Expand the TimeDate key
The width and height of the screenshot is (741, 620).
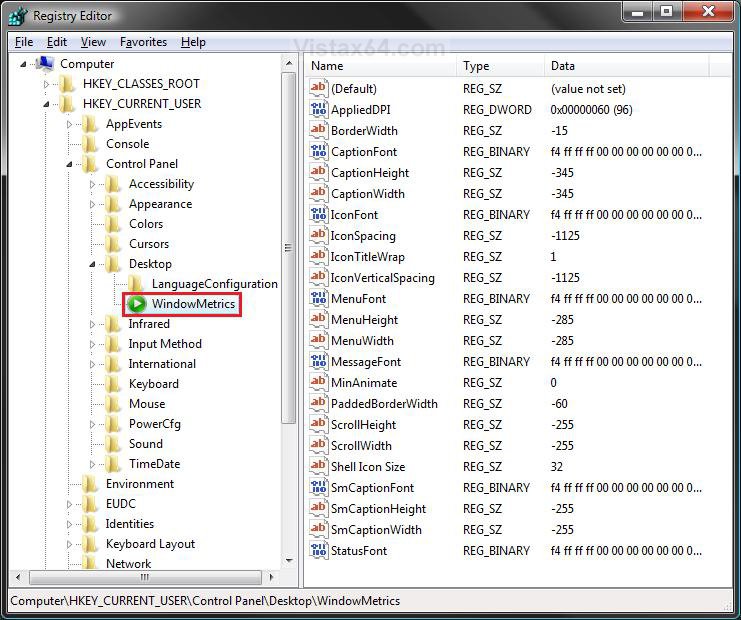click(92, 465)
